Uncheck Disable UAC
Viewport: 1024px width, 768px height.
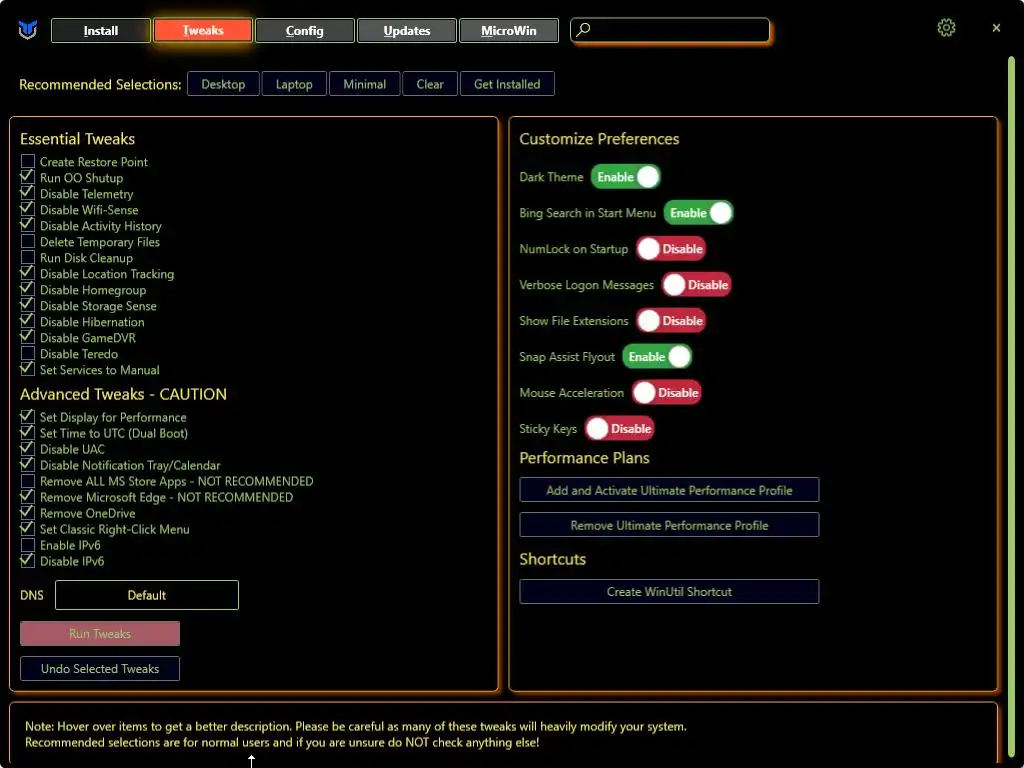click(x=27, y=449)
